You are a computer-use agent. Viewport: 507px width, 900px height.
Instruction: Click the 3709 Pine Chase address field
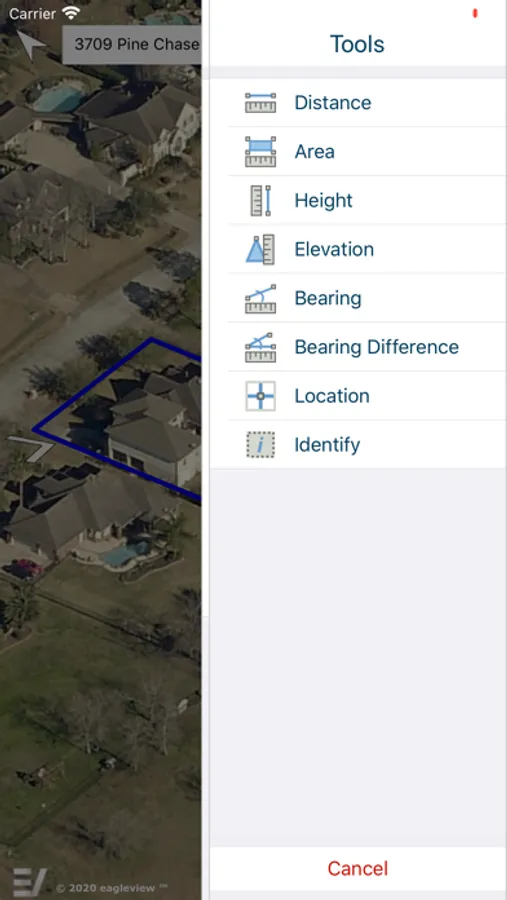pos(131,44)
